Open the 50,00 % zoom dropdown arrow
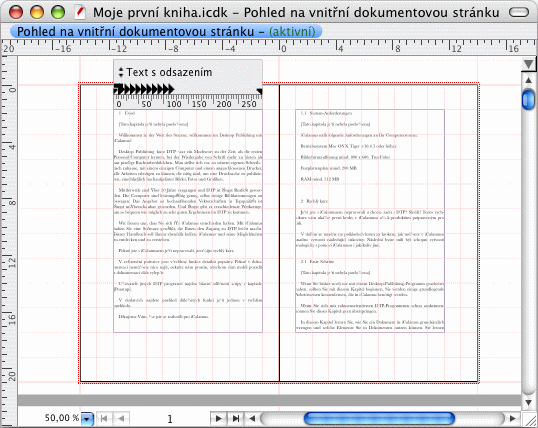The image size is (538, 428). point(87,419)
